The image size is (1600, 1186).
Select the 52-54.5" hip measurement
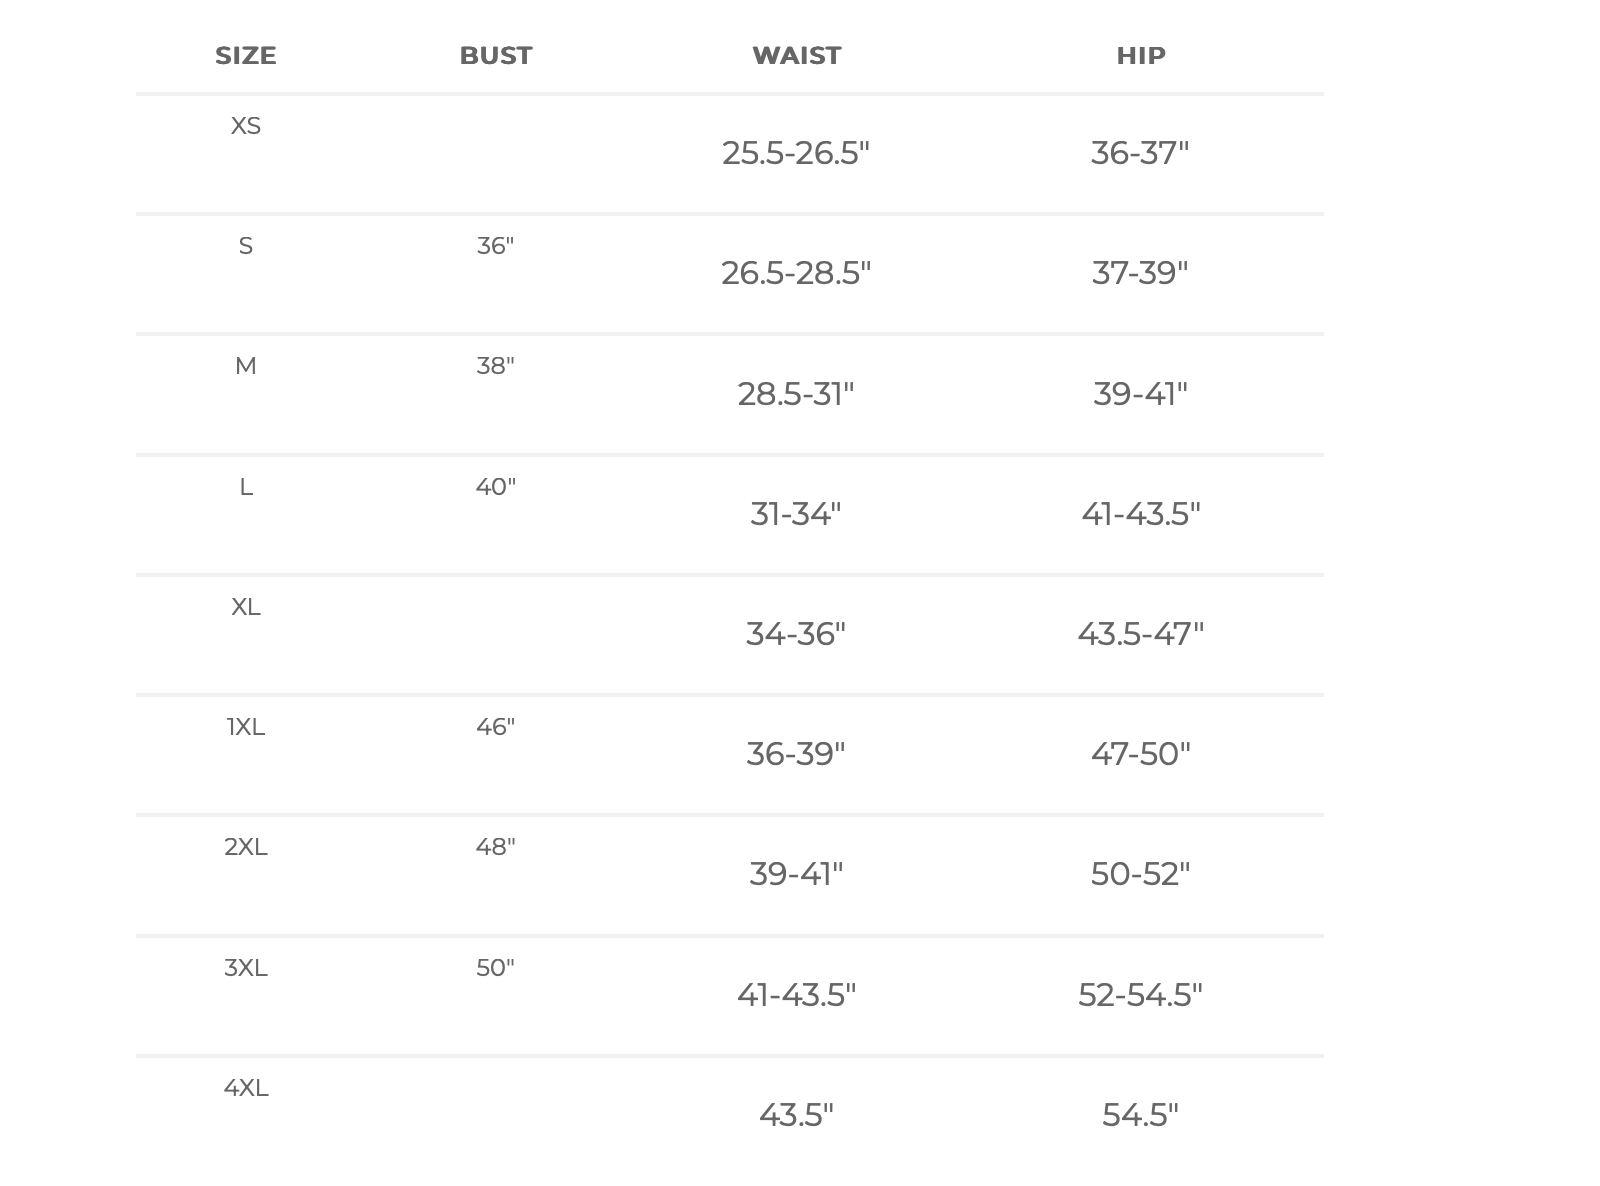[x=1140, y=995]
